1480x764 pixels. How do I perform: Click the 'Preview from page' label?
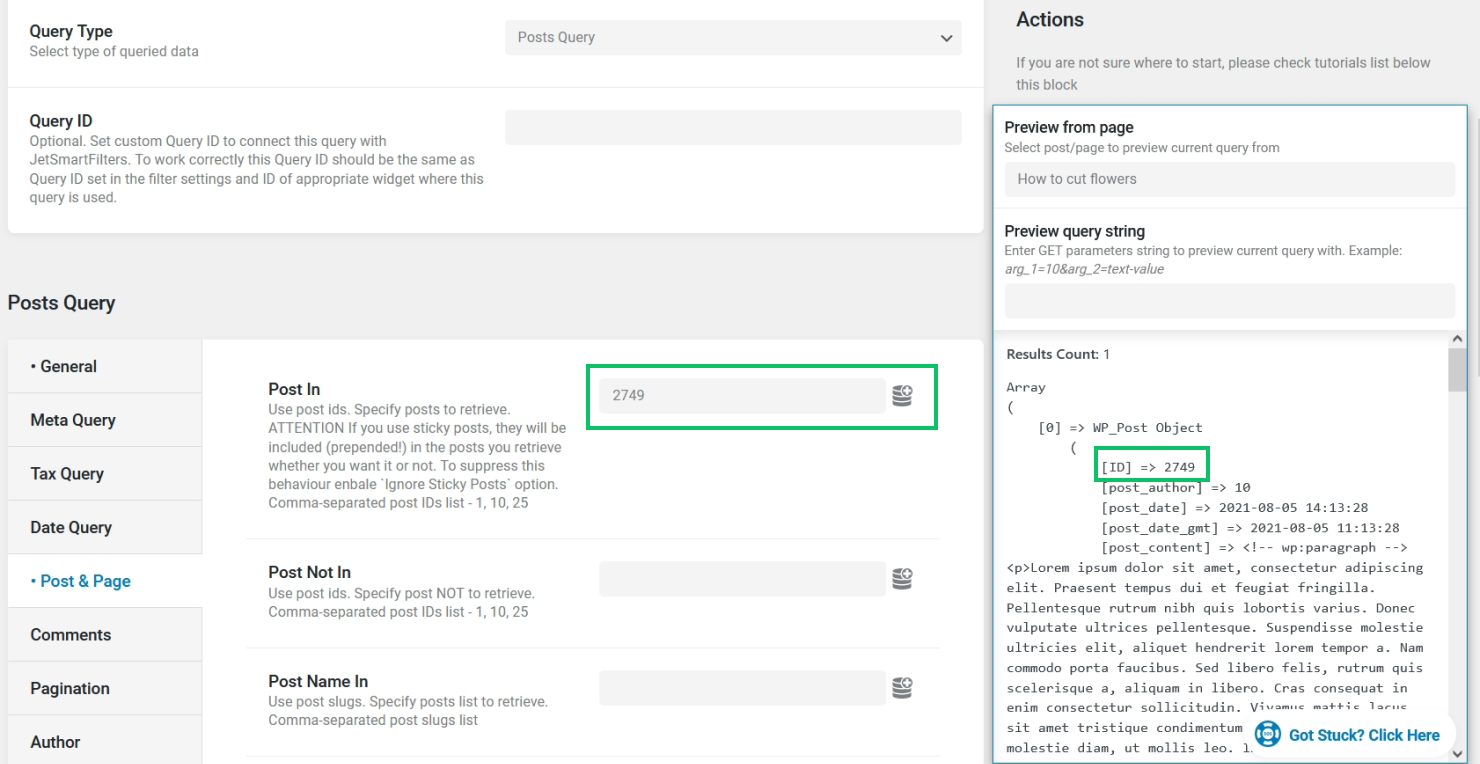tap(1069, 127)
